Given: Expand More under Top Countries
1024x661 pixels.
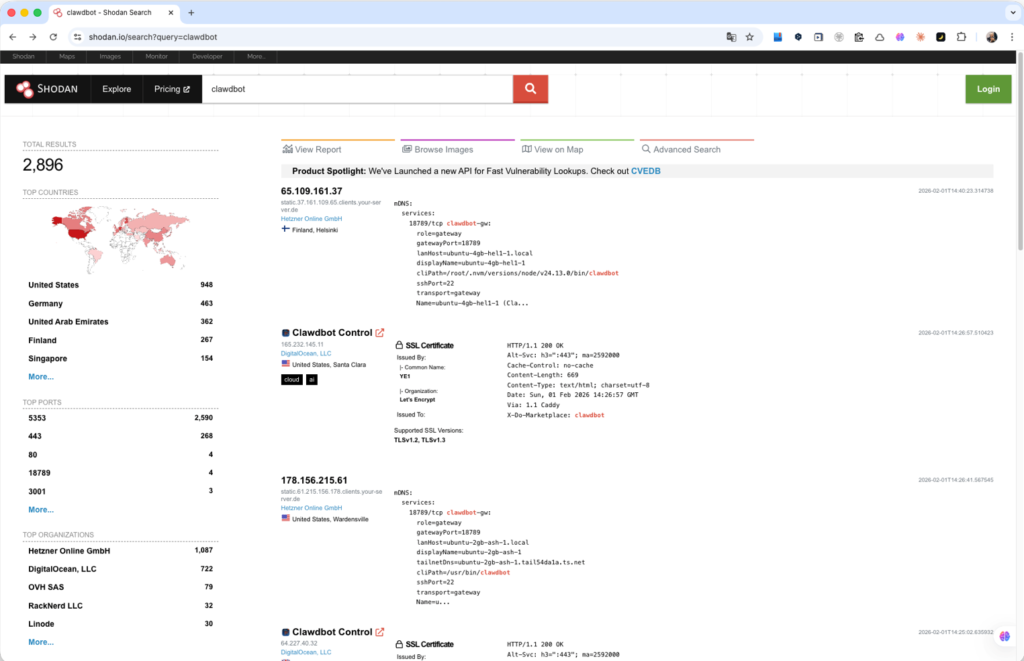Looking at the screenshot, I should pos(41,377).
